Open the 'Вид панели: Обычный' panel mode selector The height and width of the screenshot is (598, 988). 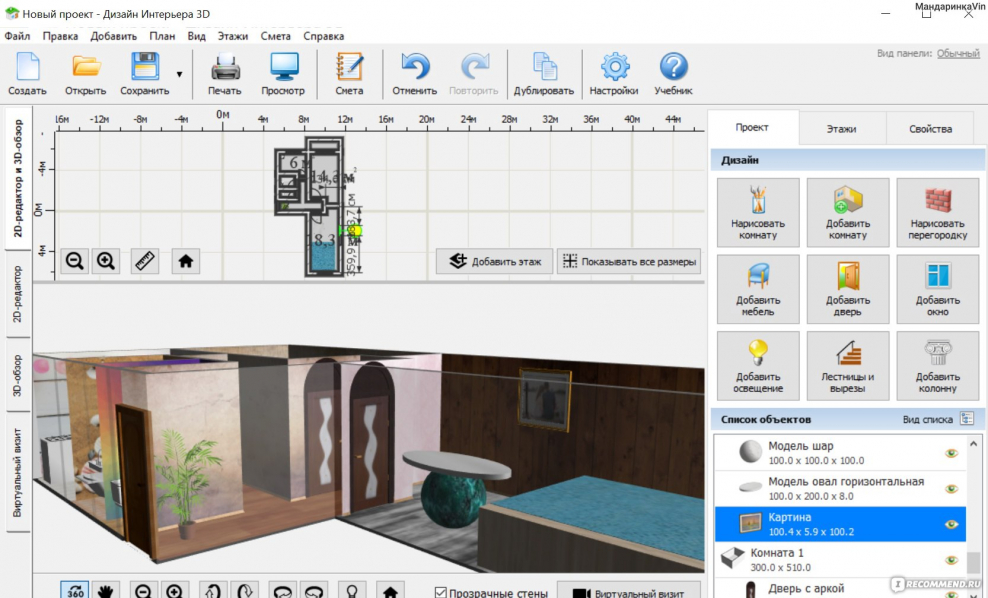coord(957,54)
